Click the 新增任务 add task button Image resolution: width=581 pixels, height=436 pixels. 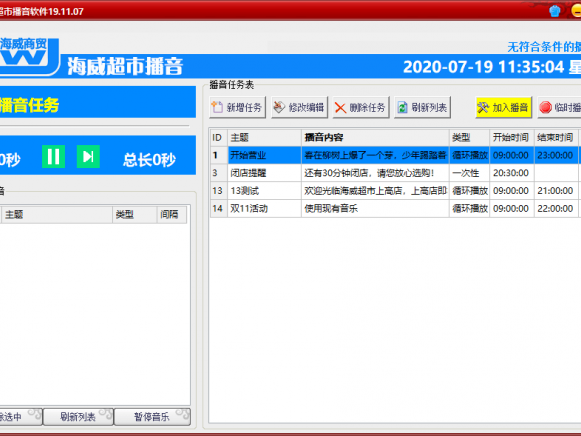point(238,107)
